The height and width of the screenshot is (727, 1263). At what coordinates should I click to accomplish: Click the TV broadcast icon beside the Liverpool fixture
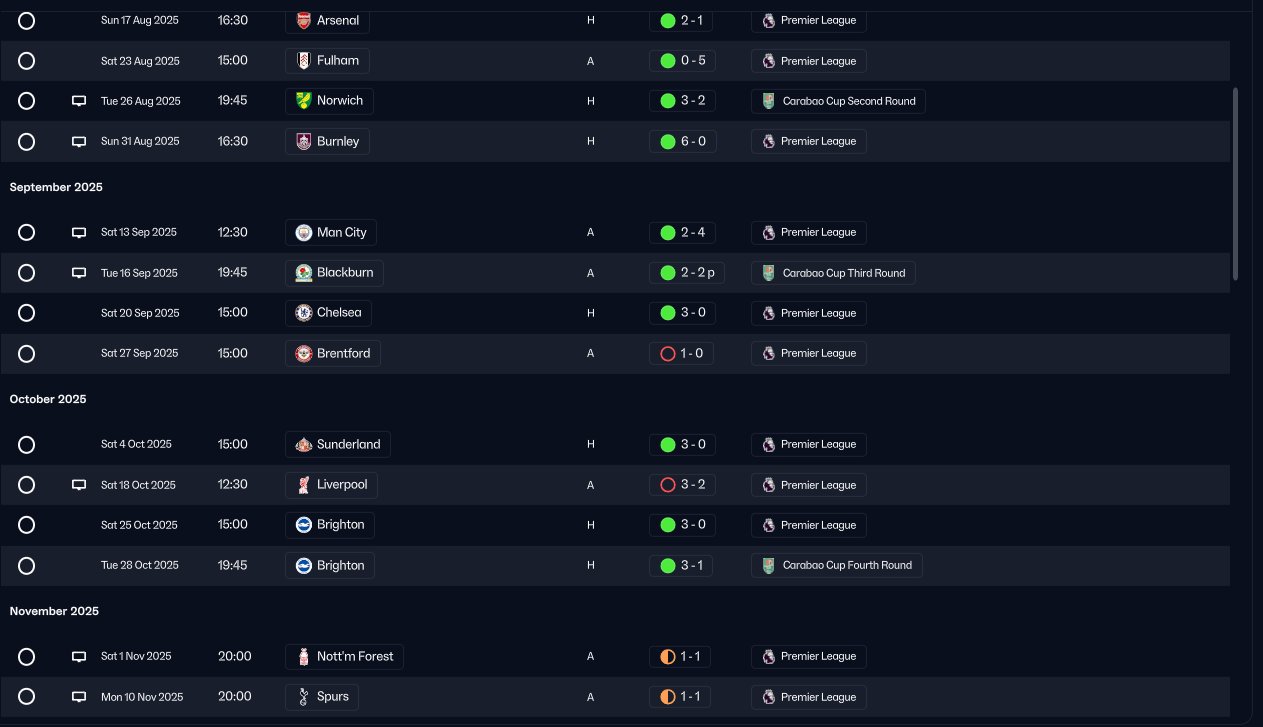(79, 485)
